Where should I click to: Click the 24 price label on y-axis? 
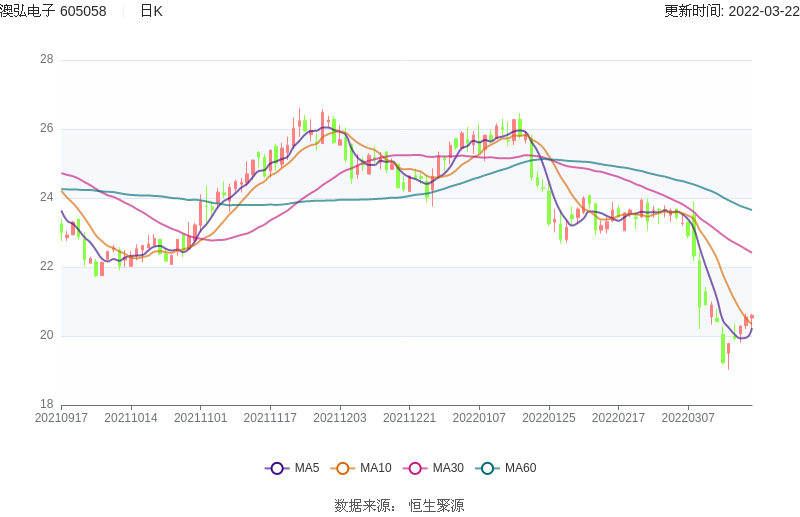pos(46,197)
